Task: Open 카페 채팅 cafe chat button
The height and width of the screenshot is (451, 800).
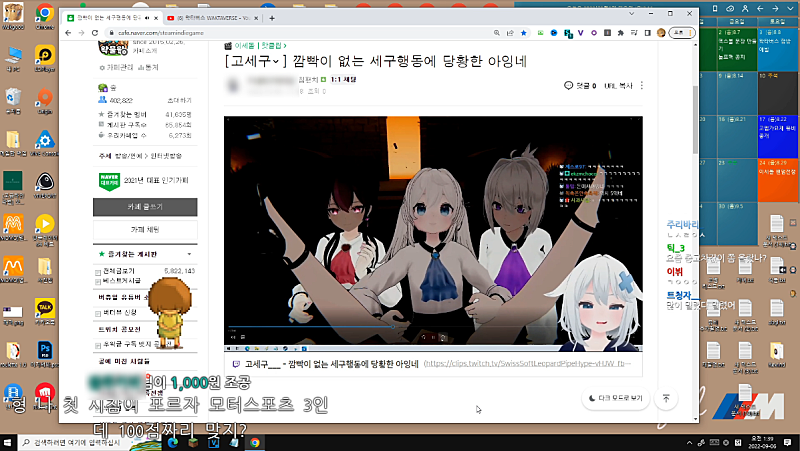Action: [x=145, y=230]
